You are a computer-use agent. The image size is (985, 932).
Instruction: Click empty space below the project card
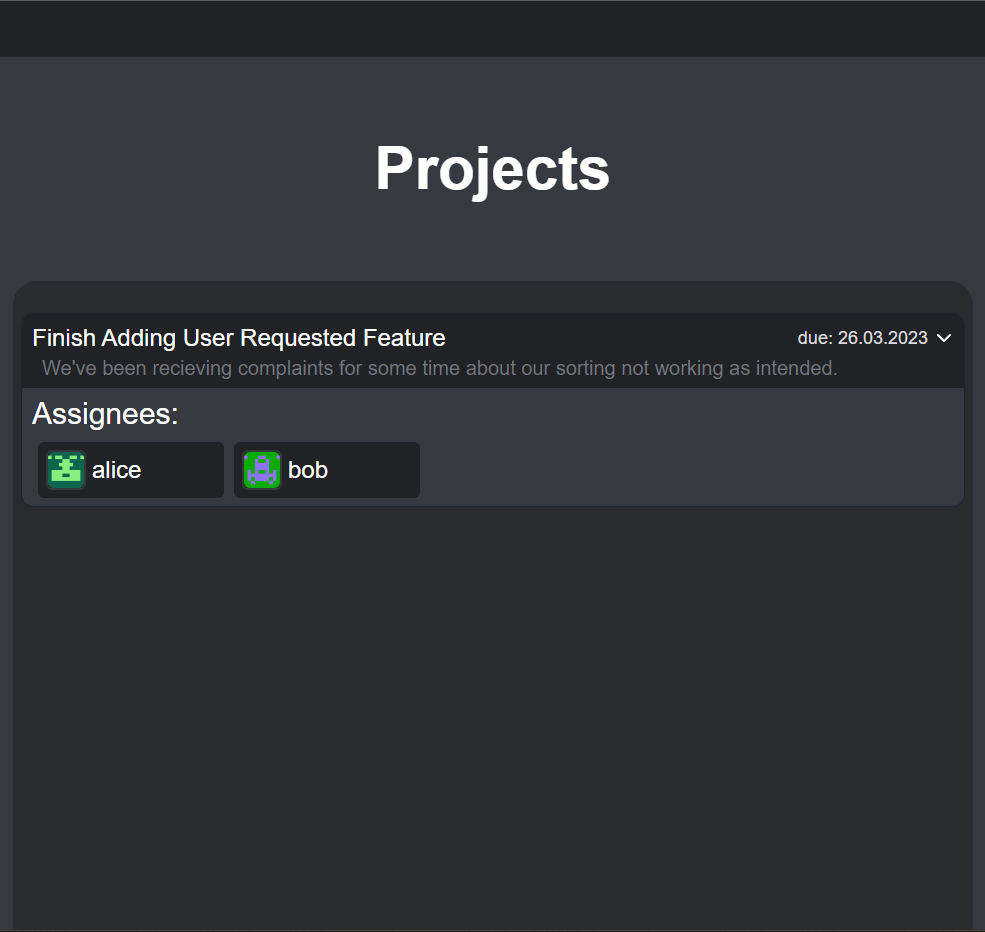pyautogui.click(x=492, y=700)
